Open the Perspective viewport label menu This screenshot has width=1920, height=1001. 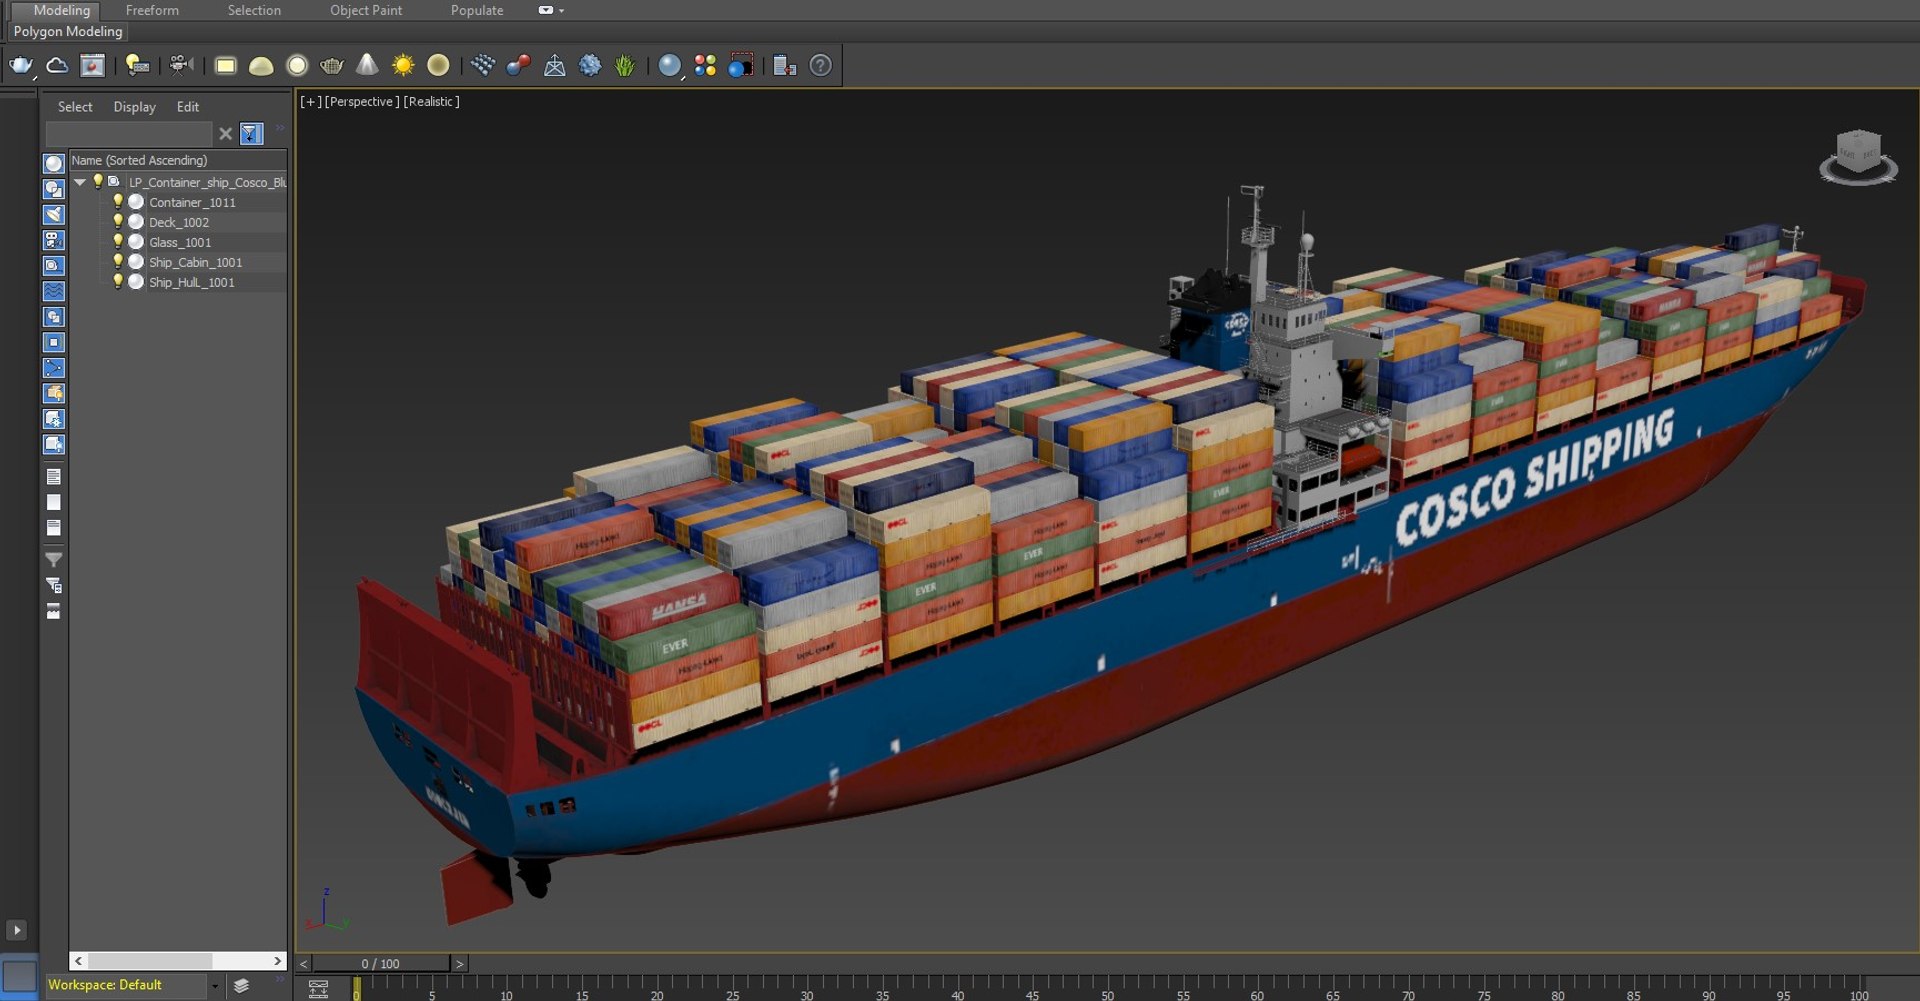pyautogui.click(x=361, y=102)
